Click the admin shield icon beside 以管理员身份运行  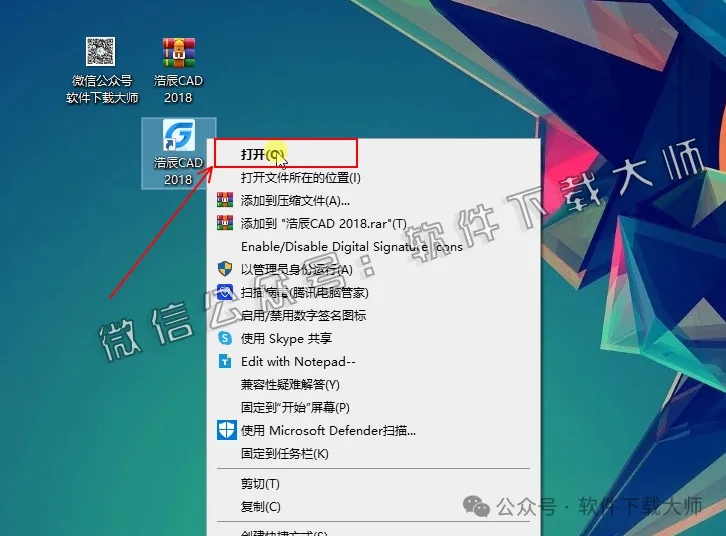(225, 269)
